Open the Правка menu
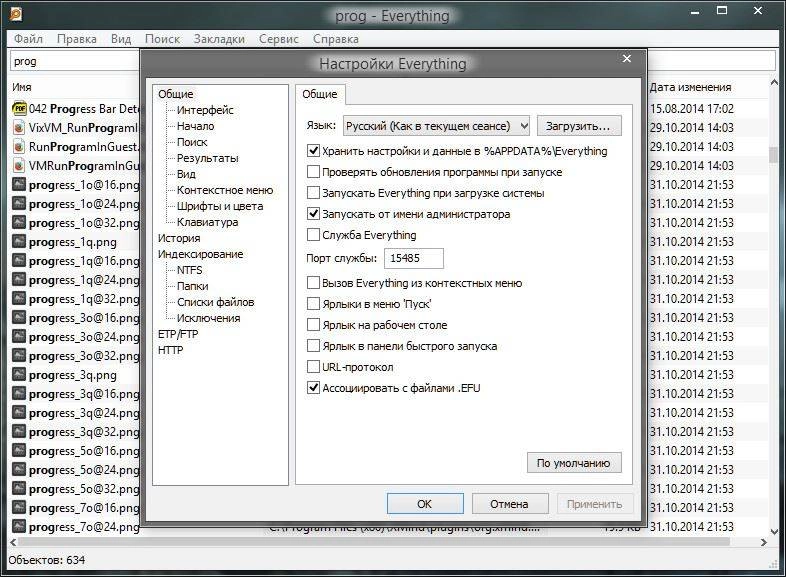This screenshot has width=786, height=577. (x=77, y=39)
